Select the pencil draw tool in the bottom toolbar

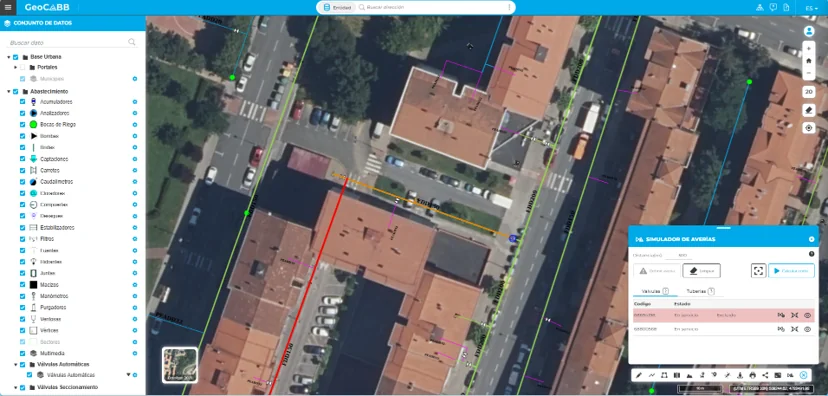639,375
